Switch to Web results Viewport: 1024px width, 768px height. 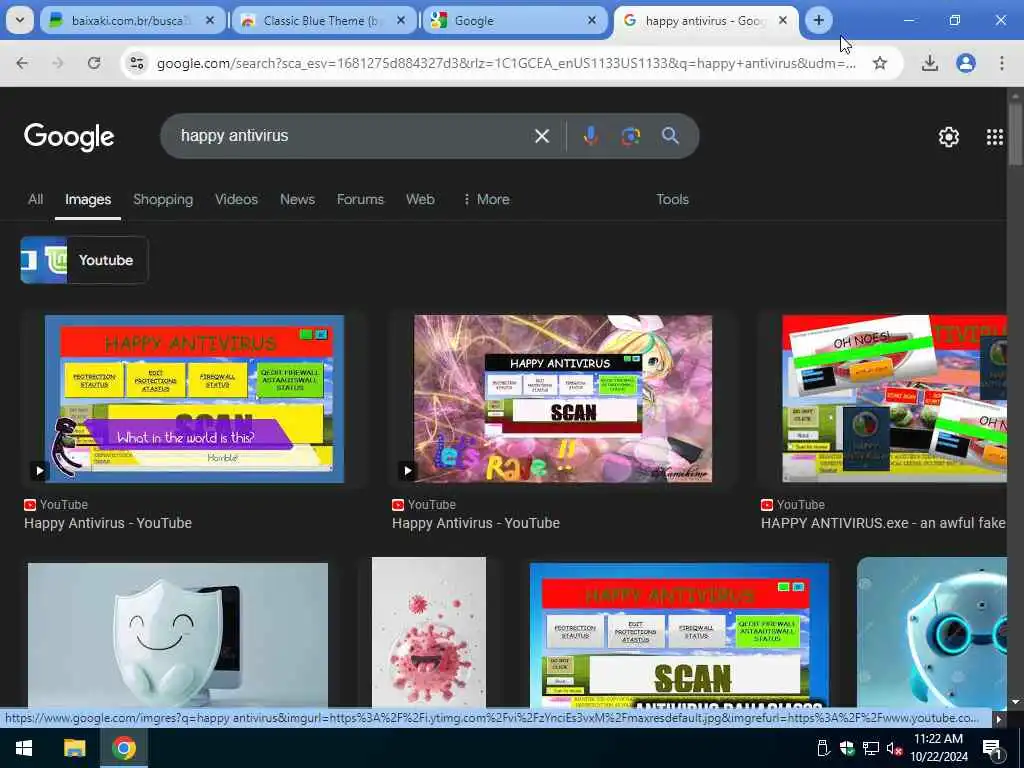pos(420,199)
